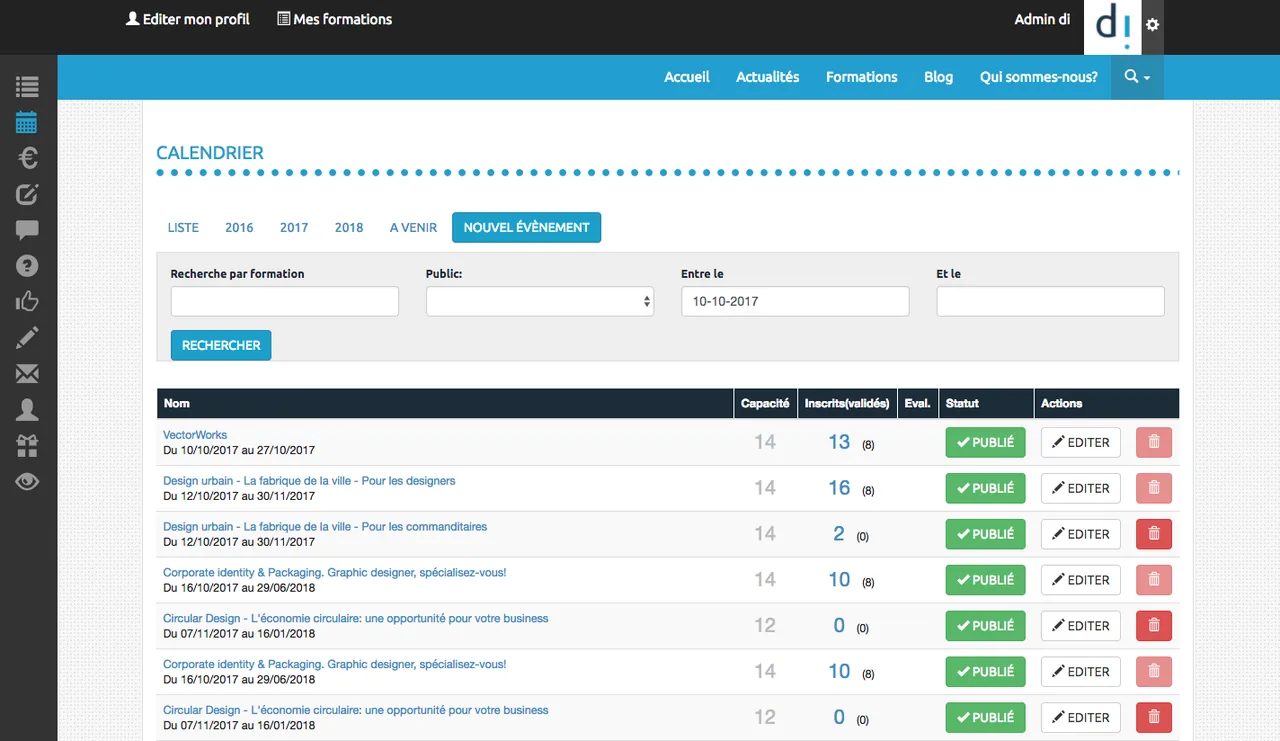Open the user silhouette icon in sidebar
Screen dimensions: 1280x741
[27, 409]
